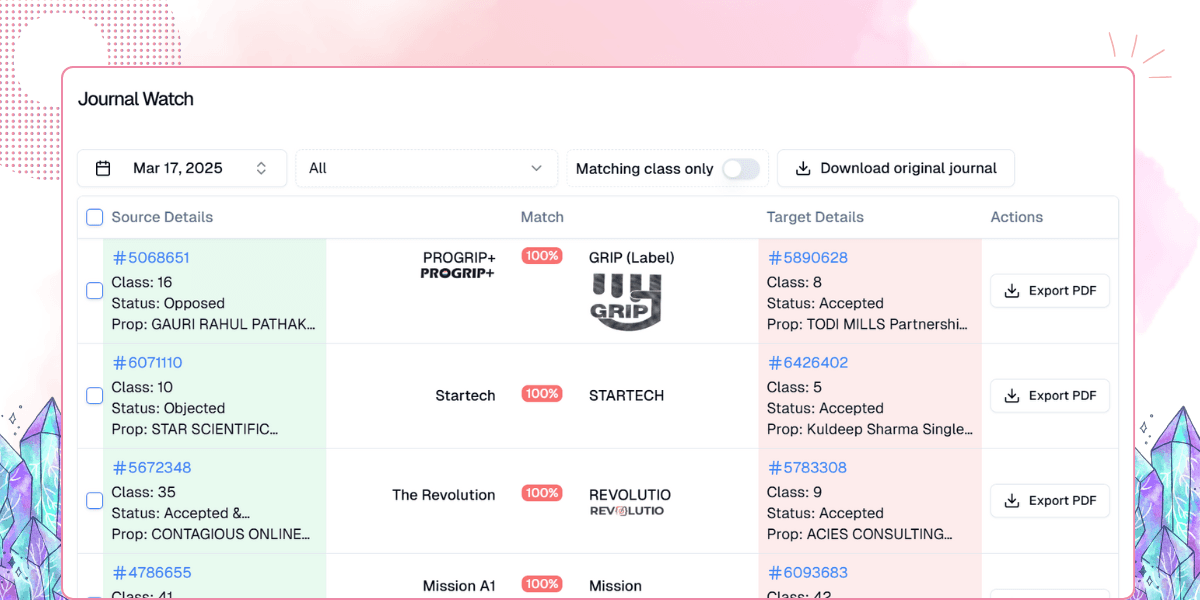The image size is (1200, 600).
Task: Click the 100% match badge for PROGRIP+
Action: coord(542,256)
